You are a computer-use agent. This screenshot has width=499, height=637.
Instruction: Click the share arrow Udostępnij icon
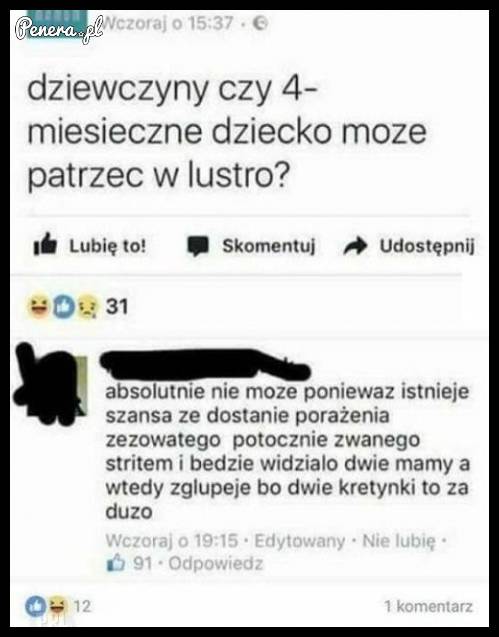[355, 246]
